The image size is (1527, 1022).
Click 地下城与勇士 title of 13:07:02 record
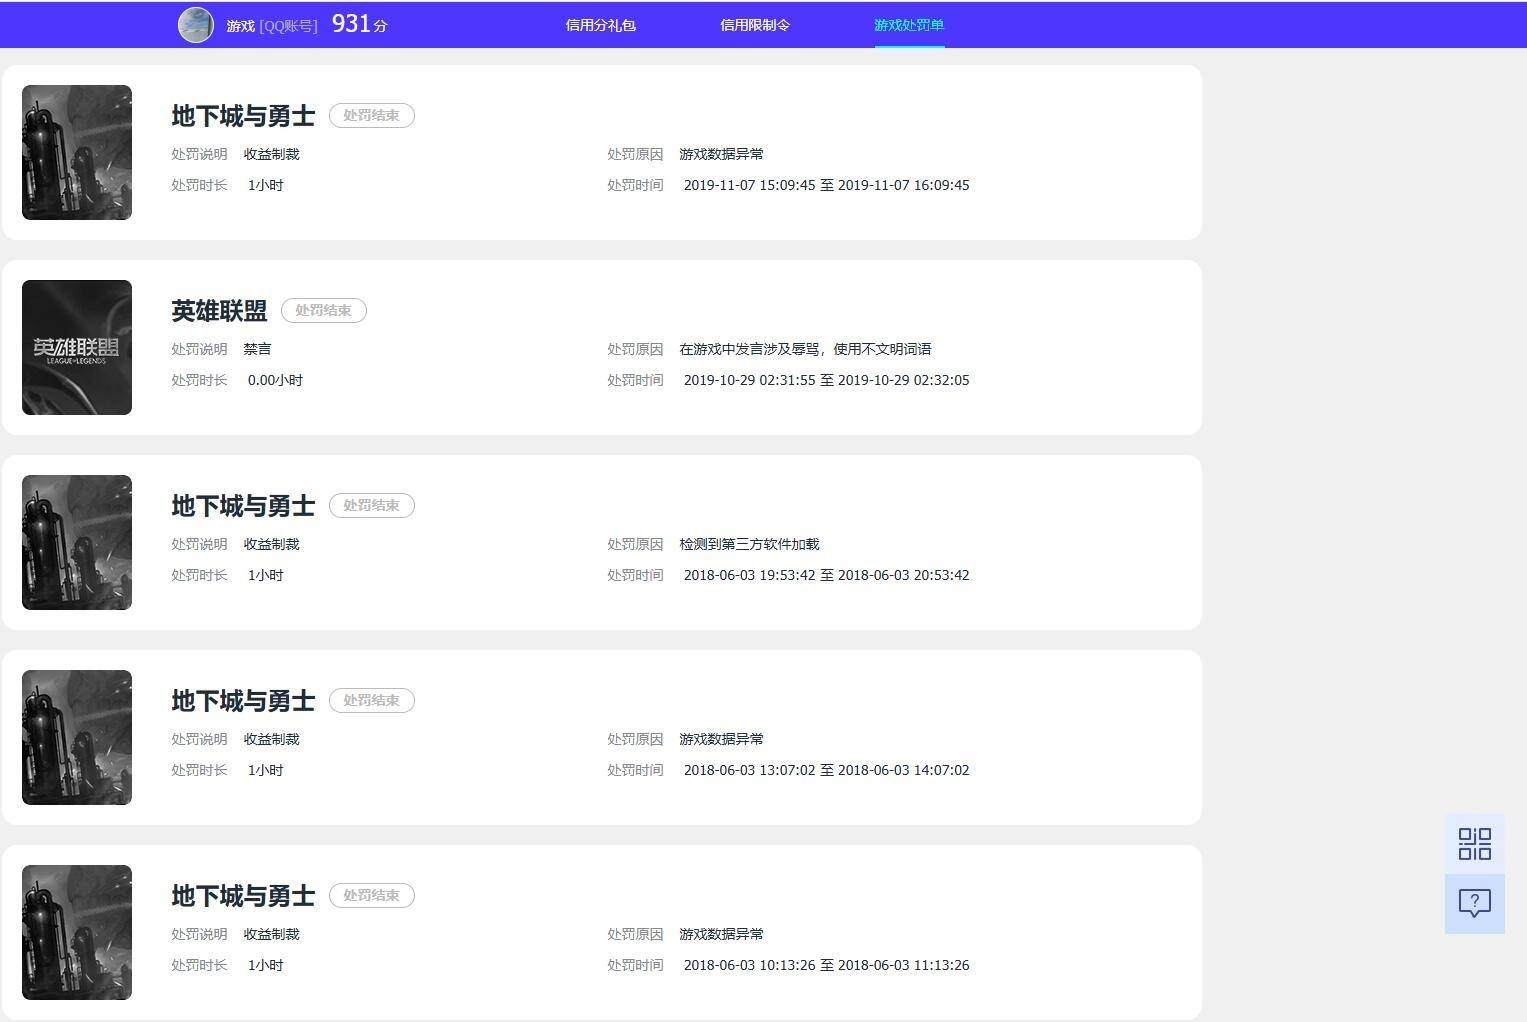(x=243, y=701)
